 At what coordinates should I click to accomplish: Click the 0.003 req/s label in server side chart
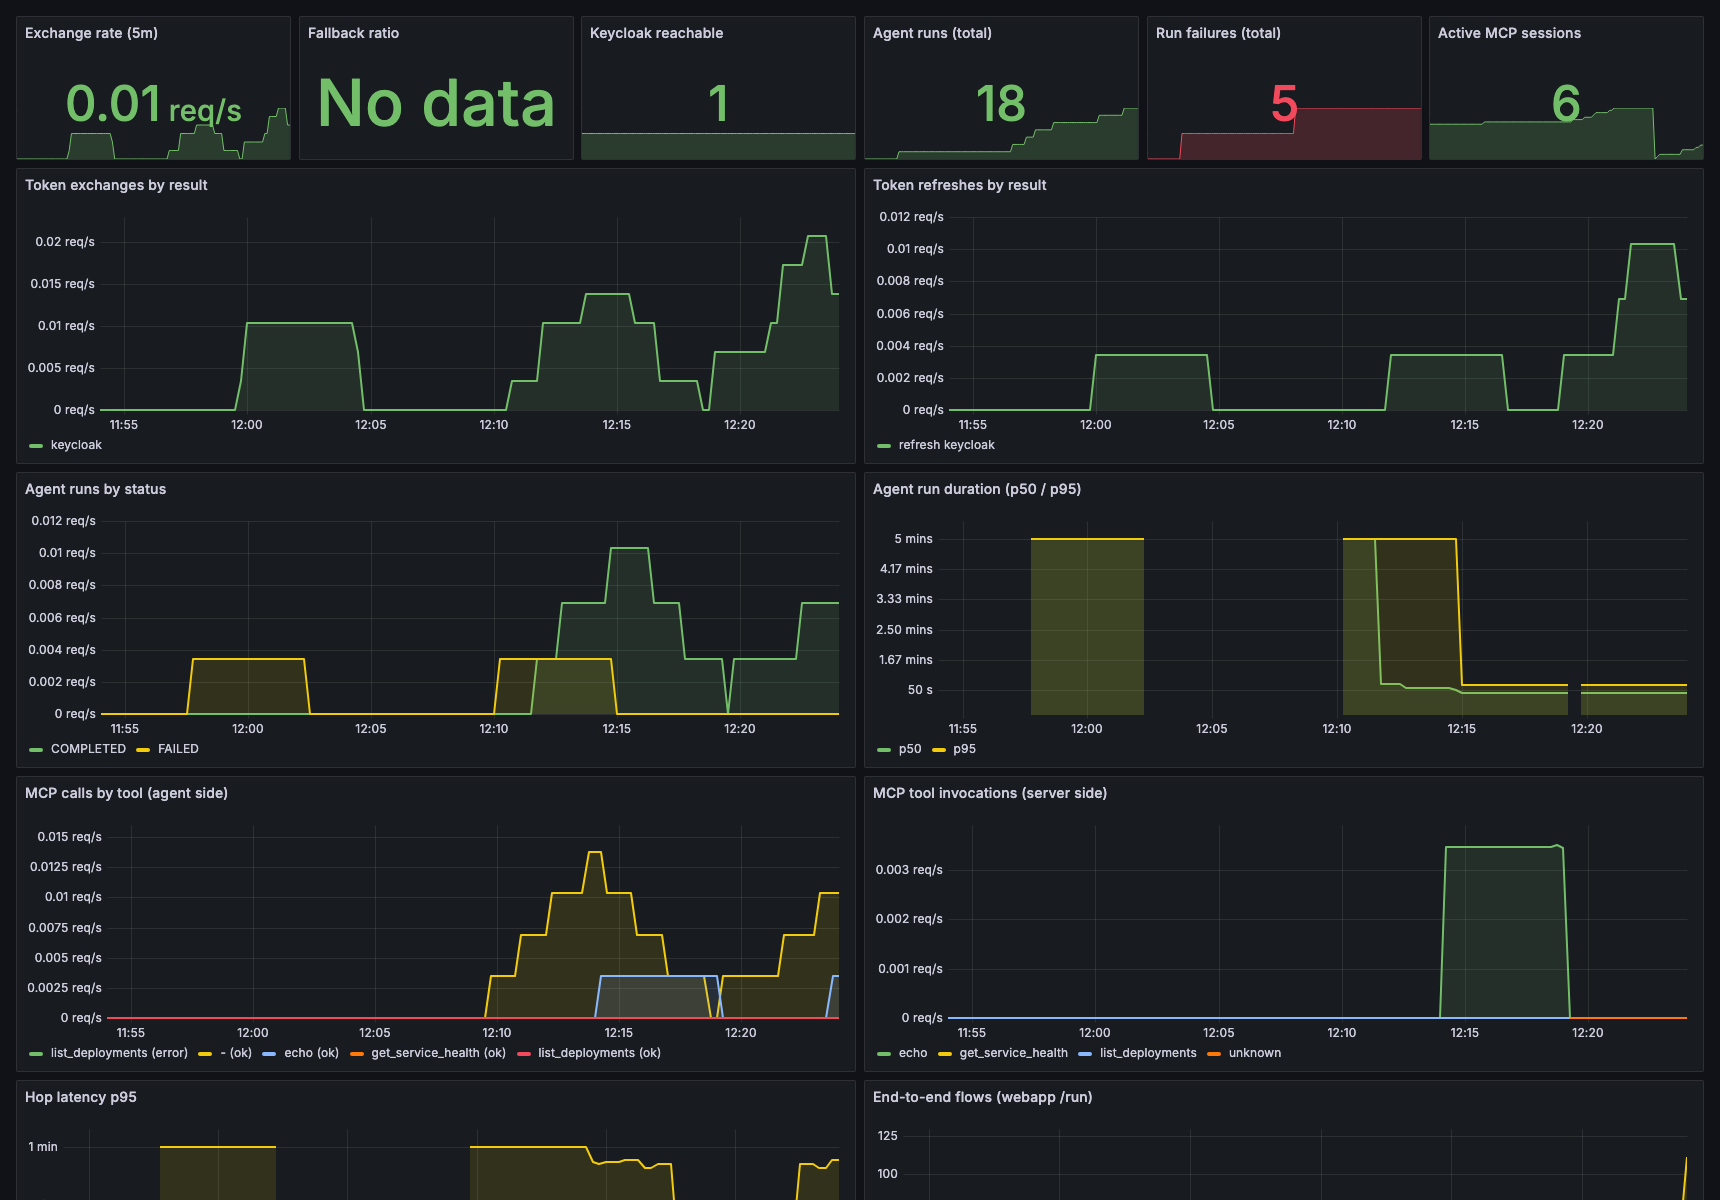coord(909,870)
